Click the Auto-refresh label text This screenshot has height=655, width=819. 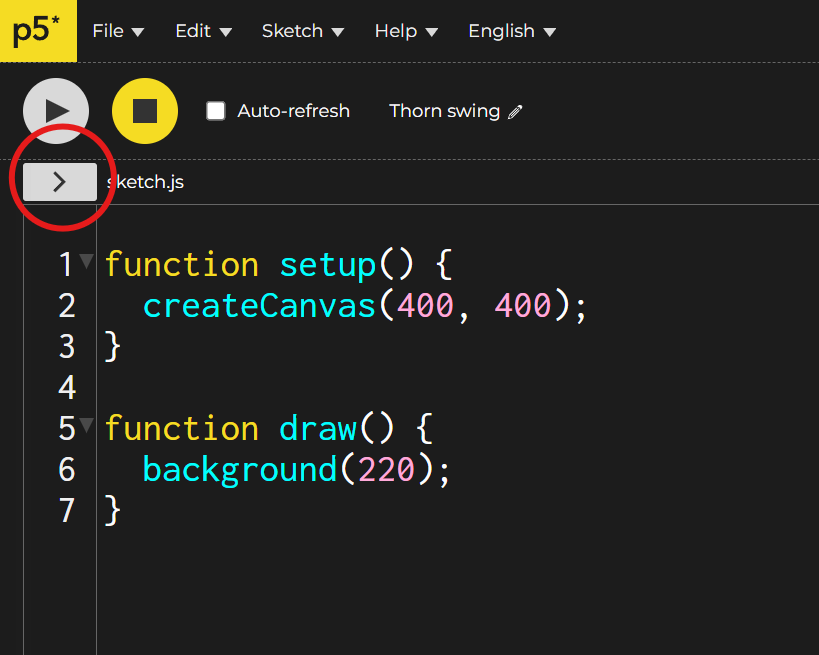(x=293, y=111)
